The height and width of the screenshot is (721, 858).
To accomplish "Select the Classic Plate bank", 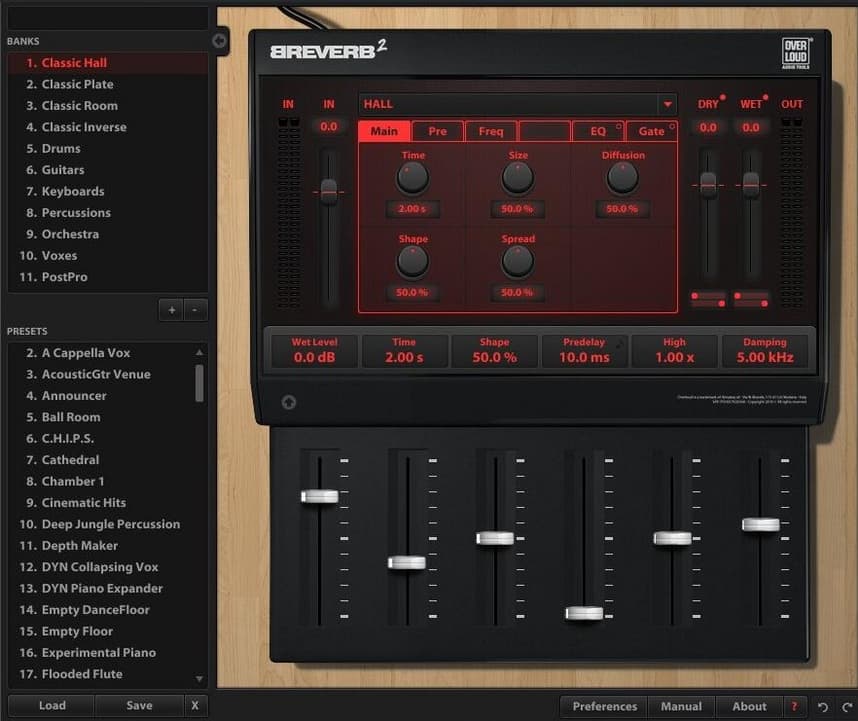I will coord(108,84).
